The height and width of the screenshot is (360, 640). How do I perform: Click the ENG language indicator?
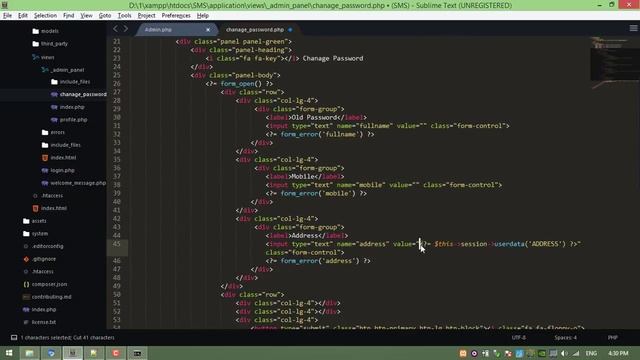(x=591, y=353)
